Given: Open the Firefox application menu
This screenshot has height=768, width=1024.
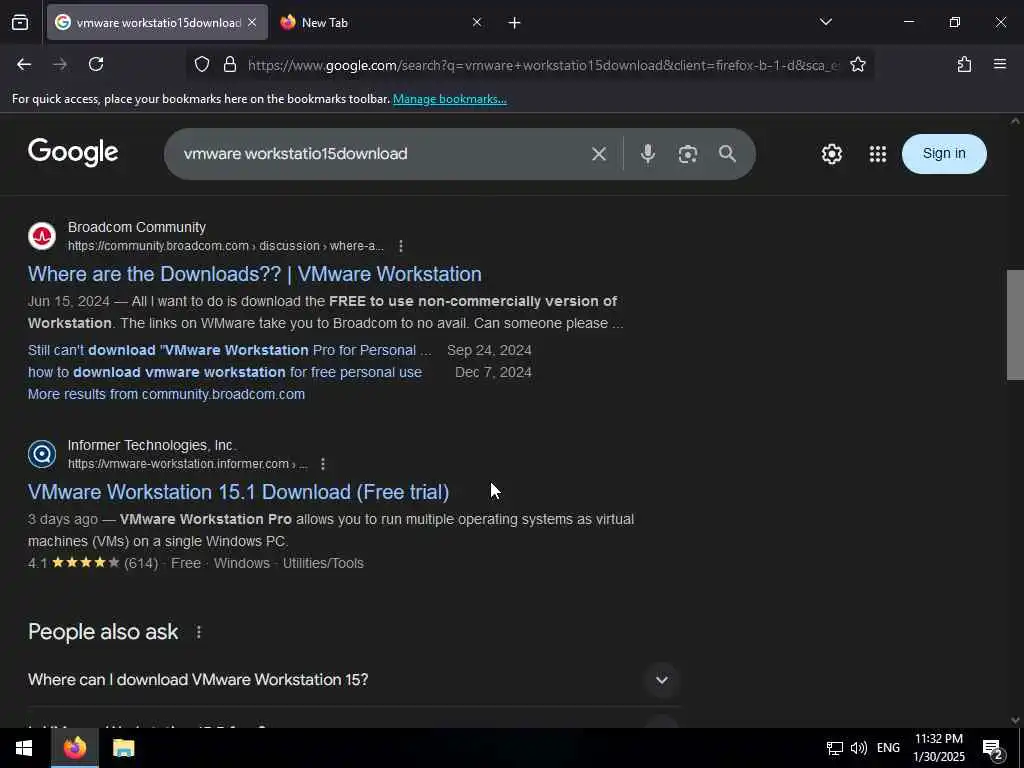Looking at the screenshot, I should [999, 64].
